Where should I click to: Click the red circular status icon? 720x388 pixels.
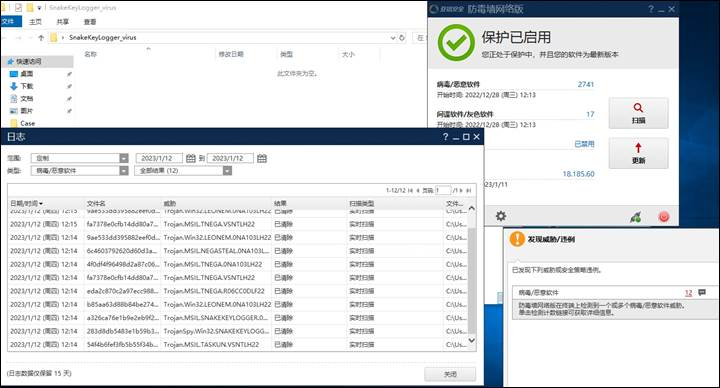point(664,217)
